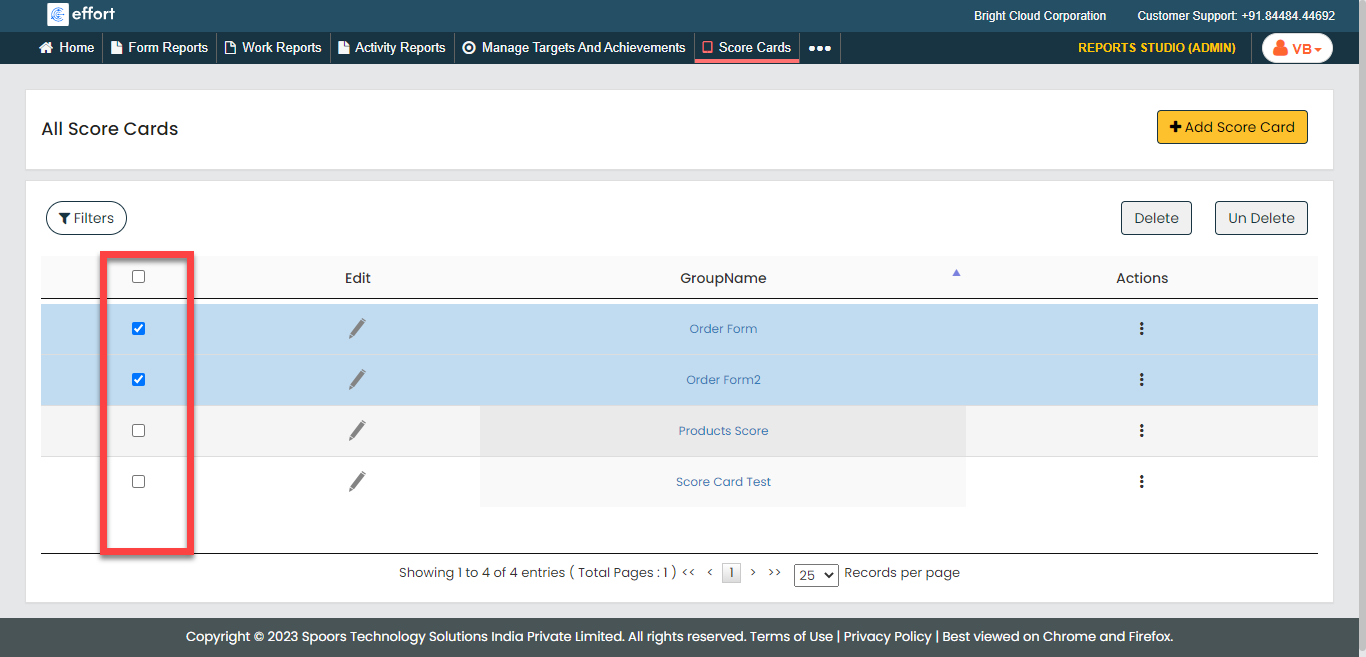Click the effort logo
The height and width of the screenshot is (657, 1366).
[x=82, y=15]
